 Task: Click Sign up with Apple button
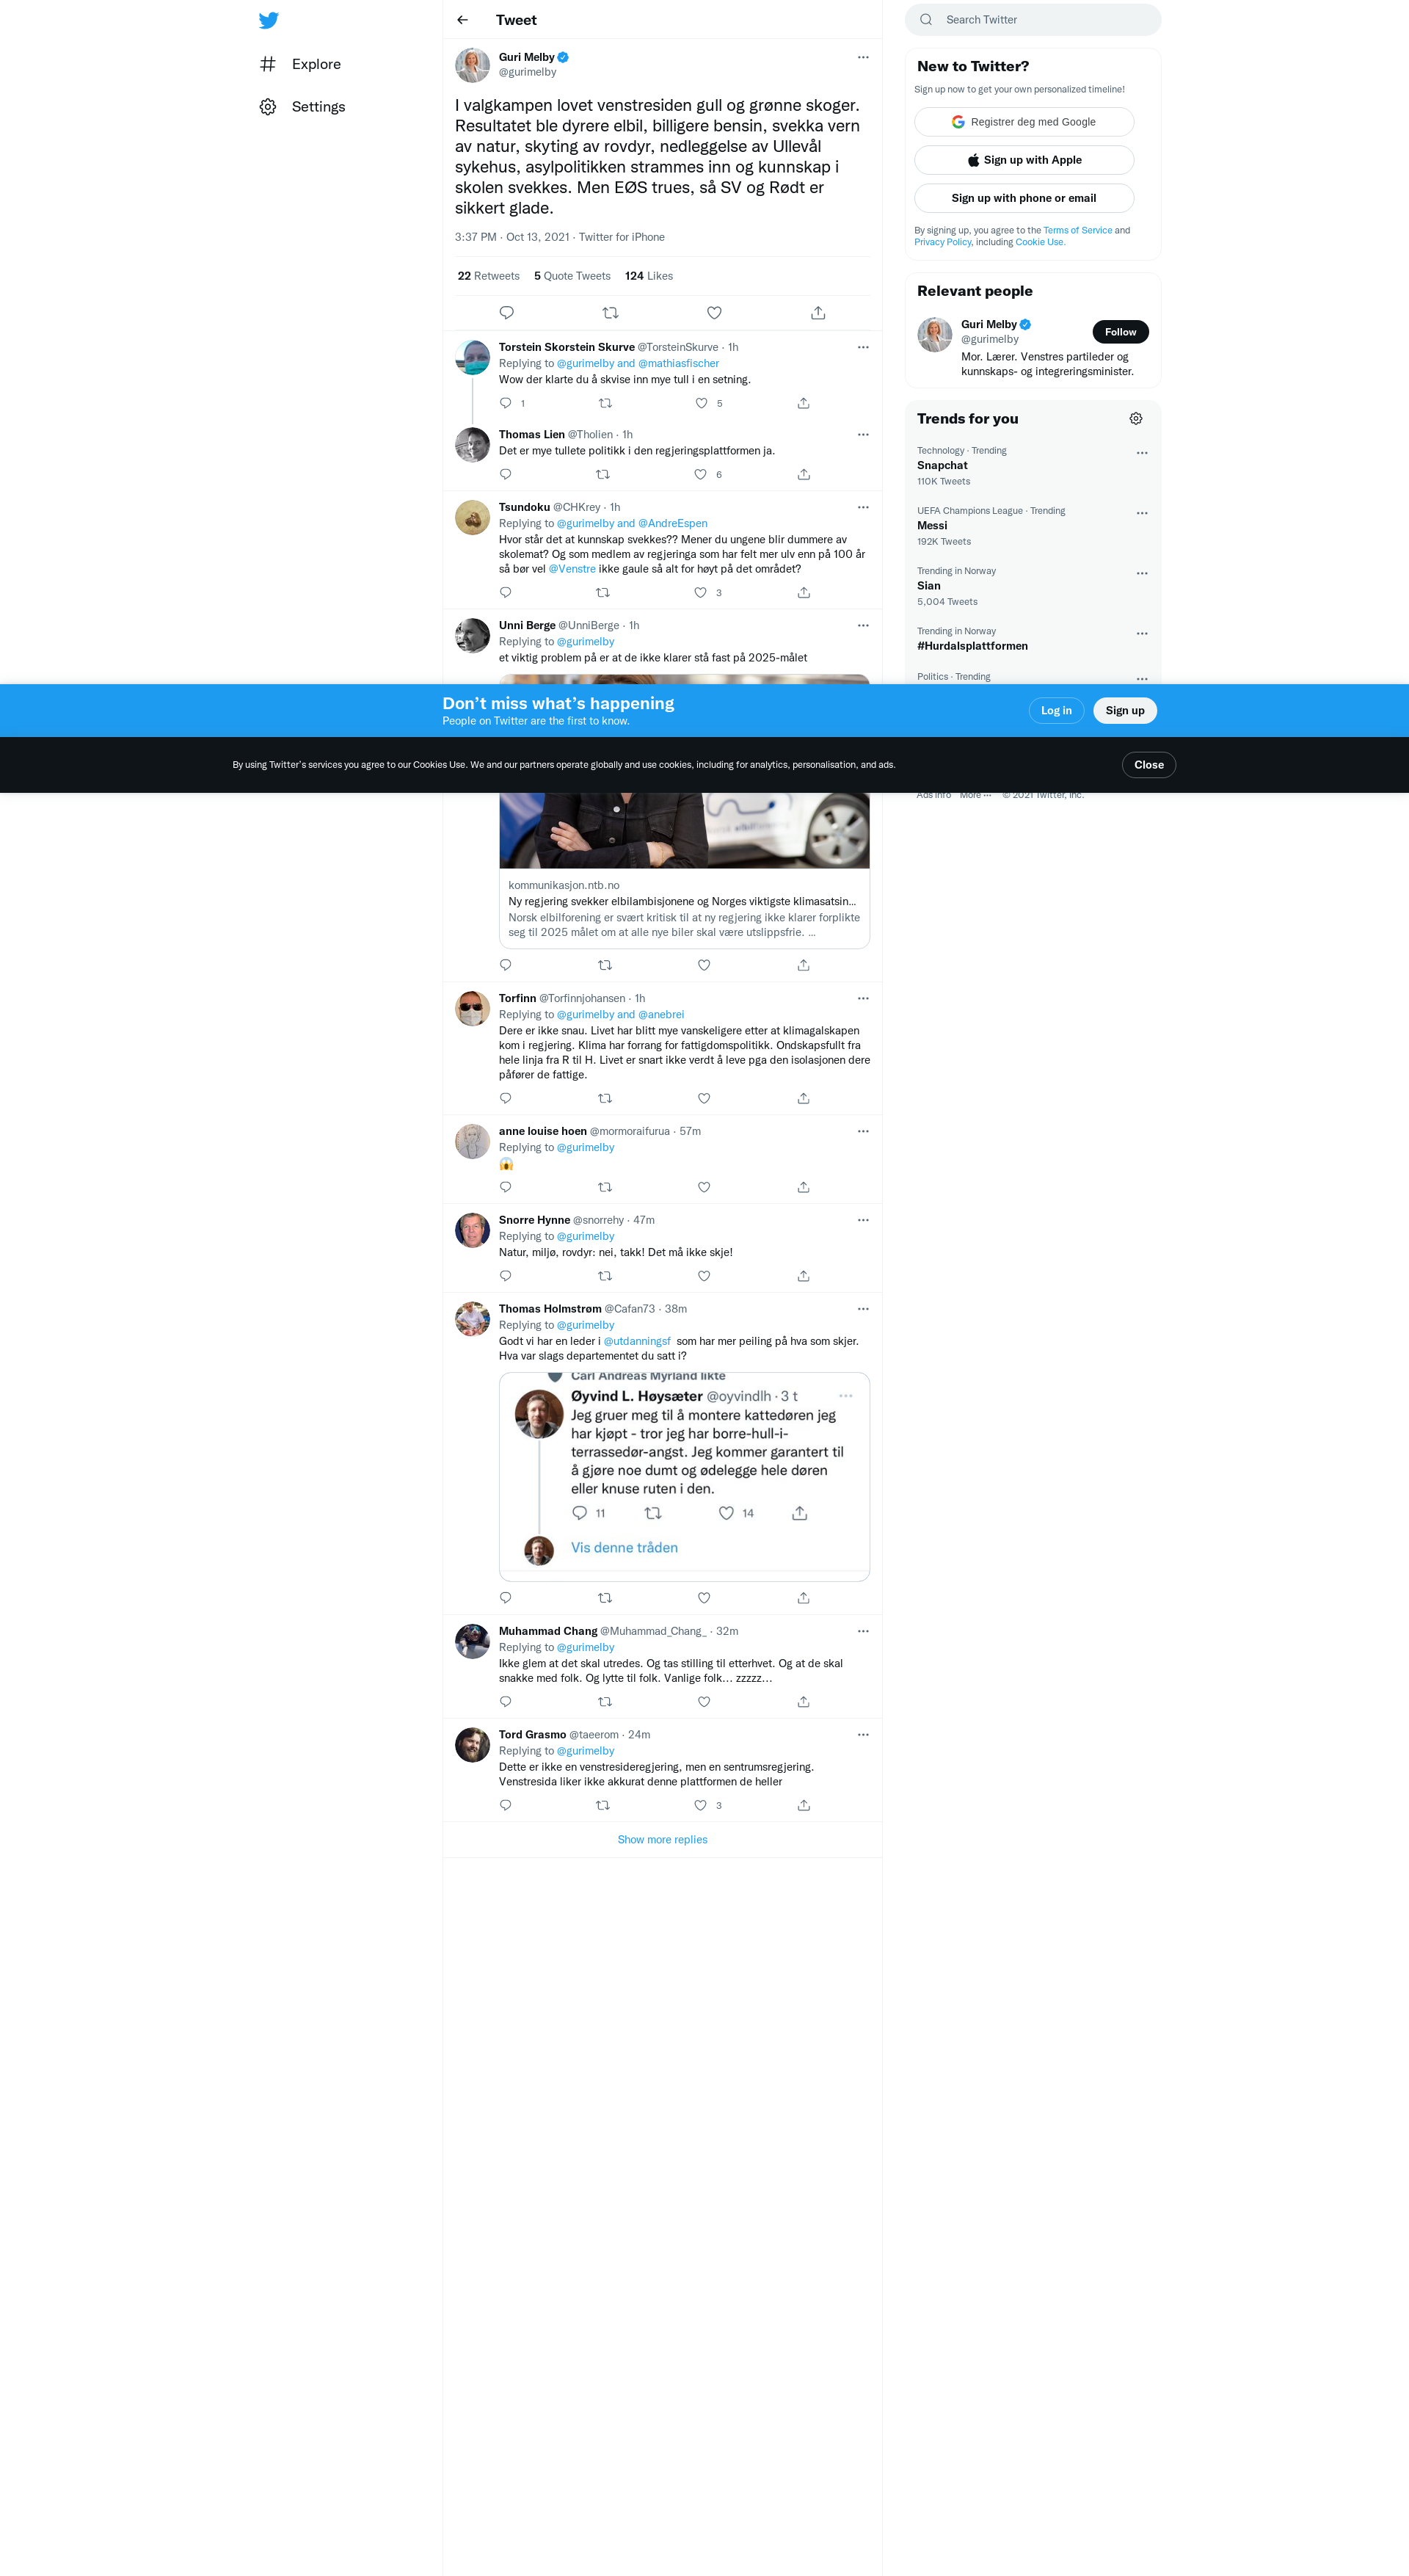pyautogui.click(x=1023, y=160)
